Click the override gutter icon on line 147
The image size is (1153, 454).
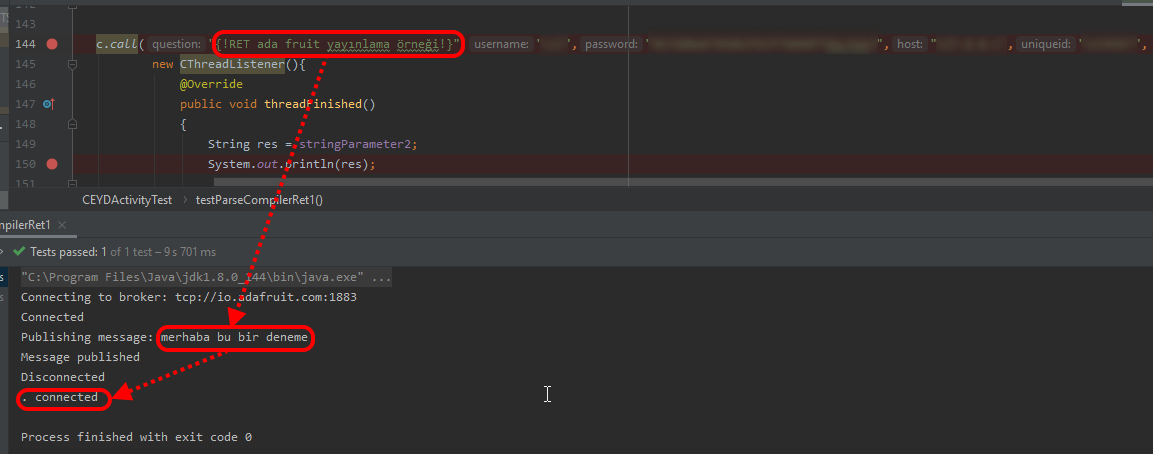coord(49,104)
